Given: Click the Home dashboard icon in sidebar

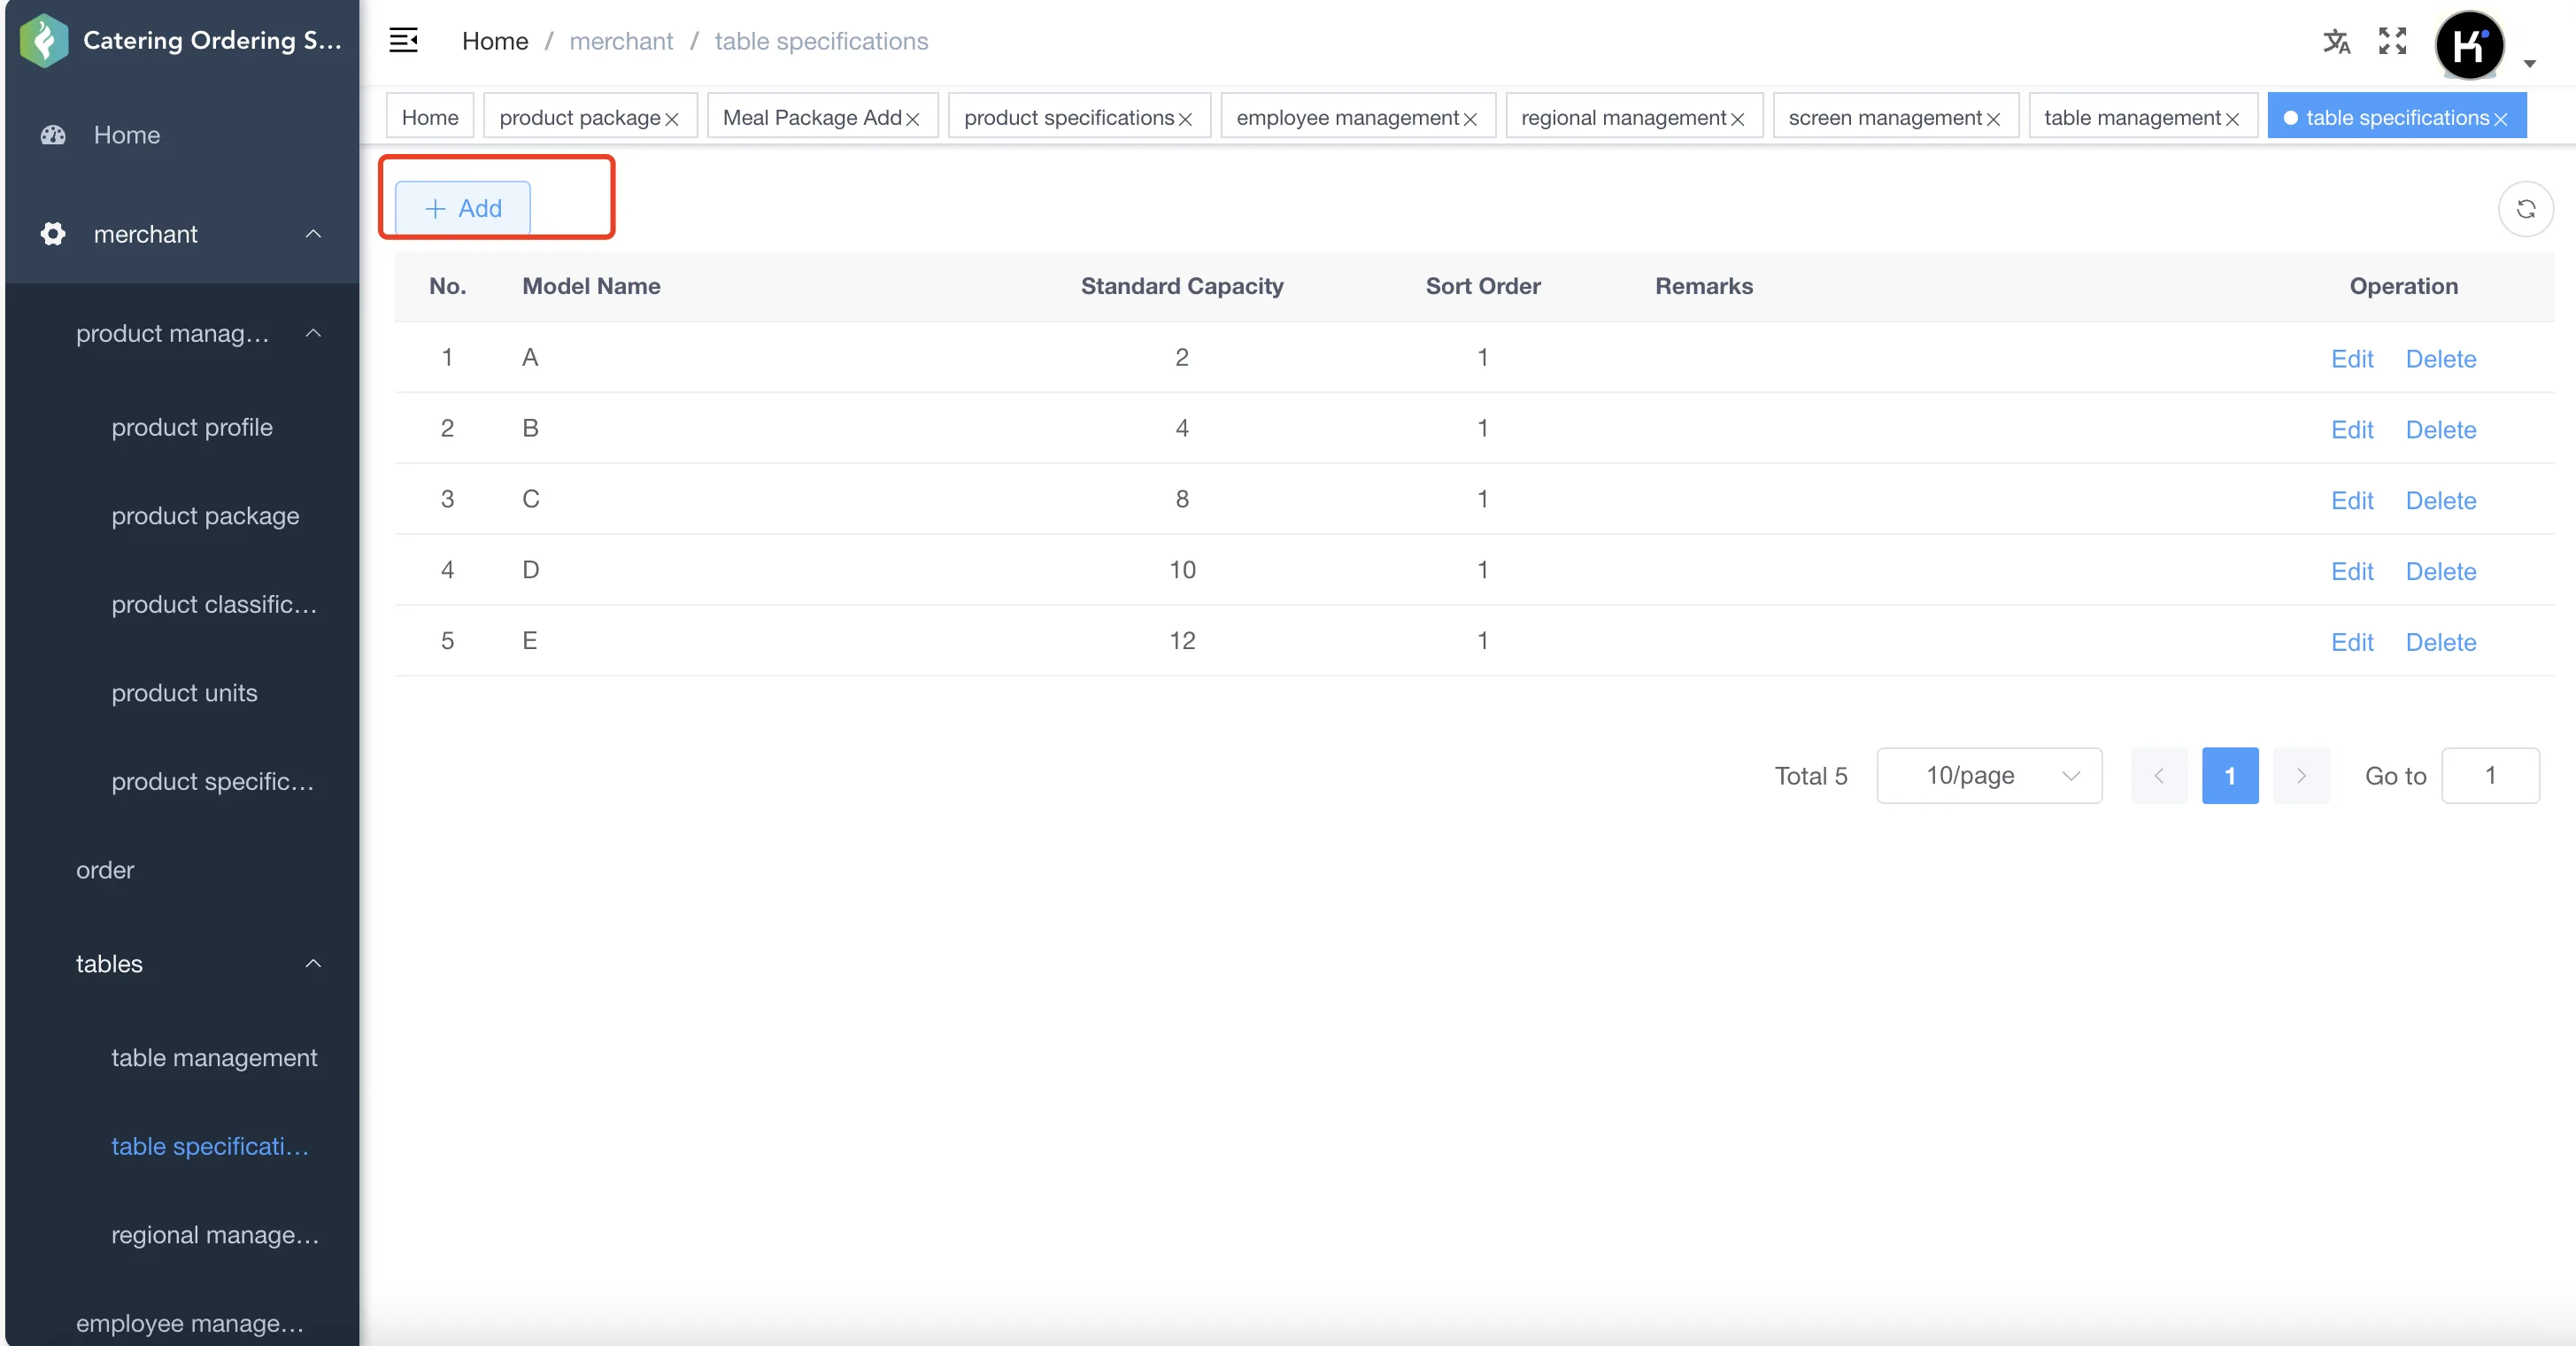Looking at the screenshot, I should tap(53, 135).
